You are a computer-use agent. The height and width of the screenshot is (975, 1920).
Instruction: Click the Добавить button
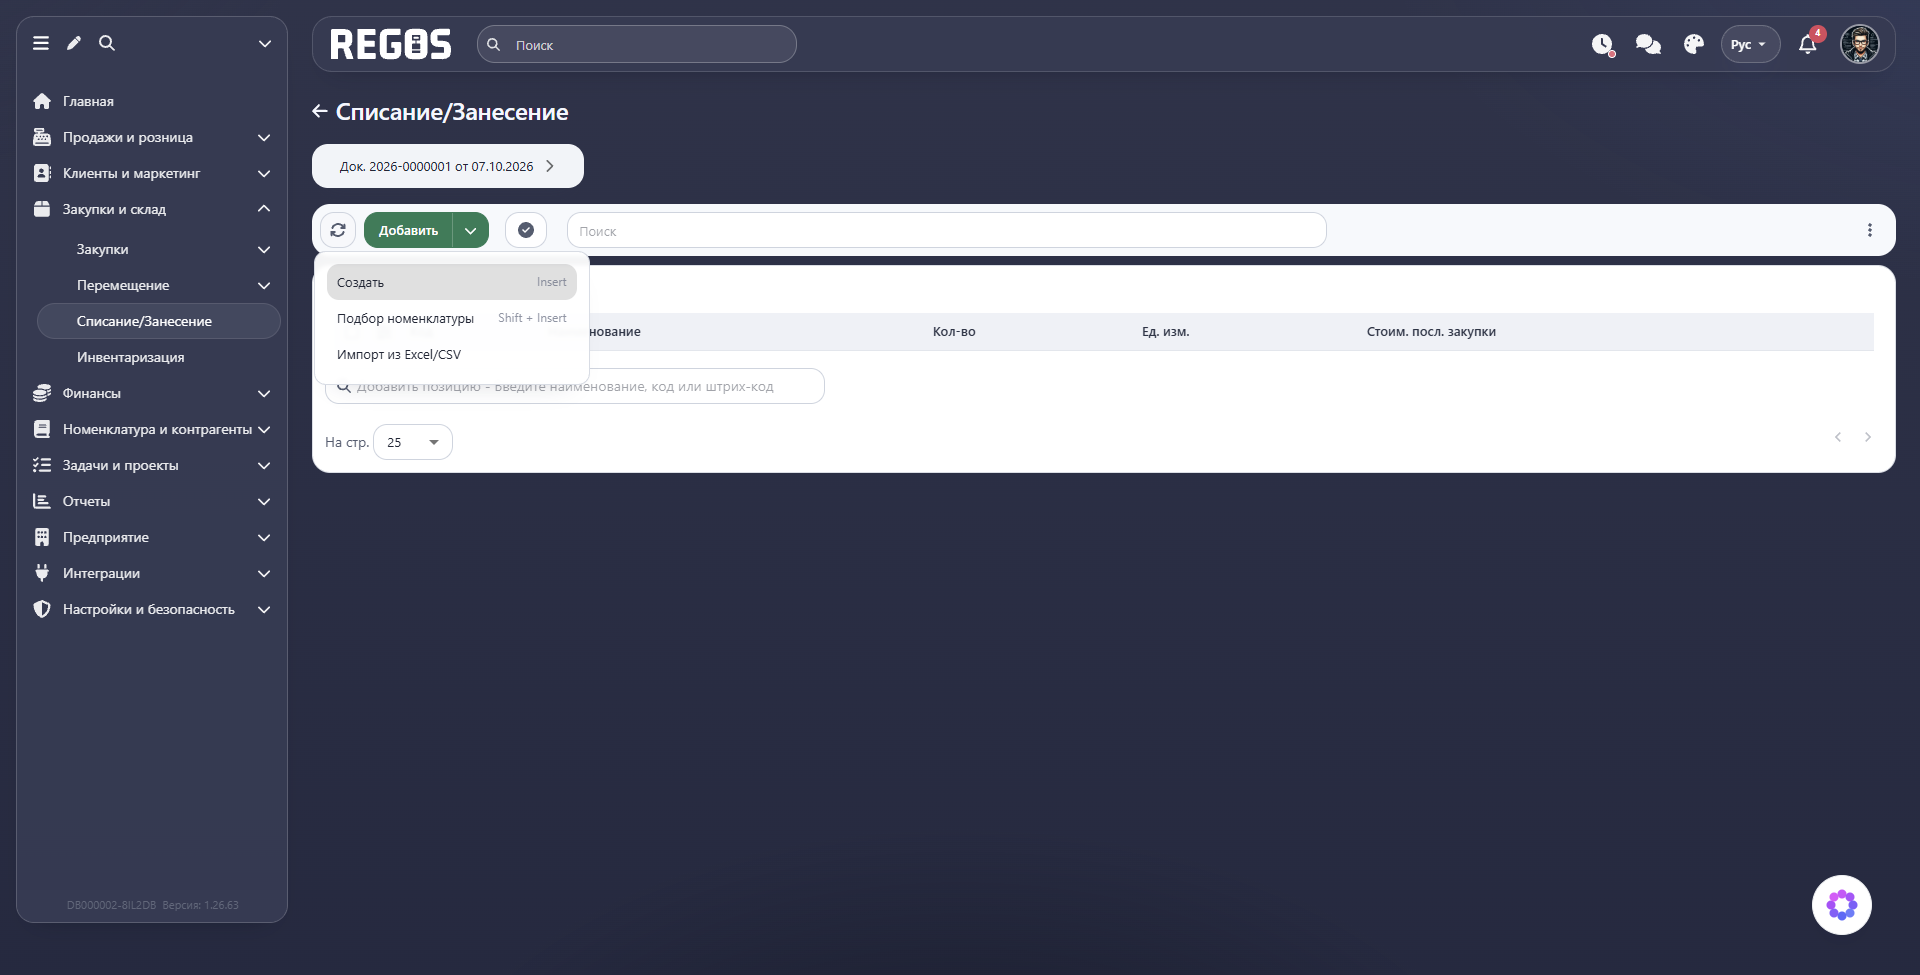click(x=408, y=230)
